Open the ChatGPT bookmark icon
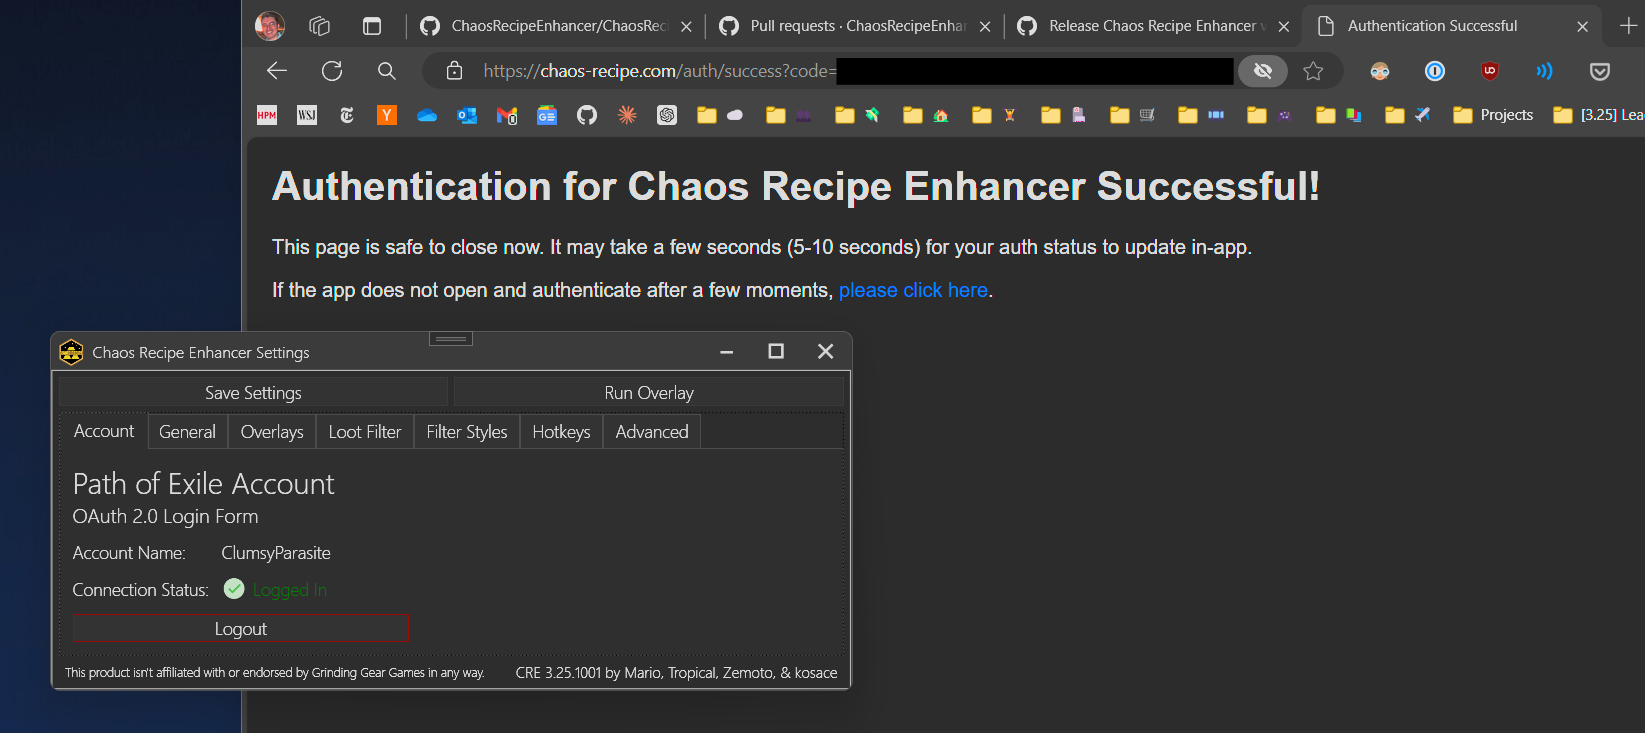 (667, 115)
